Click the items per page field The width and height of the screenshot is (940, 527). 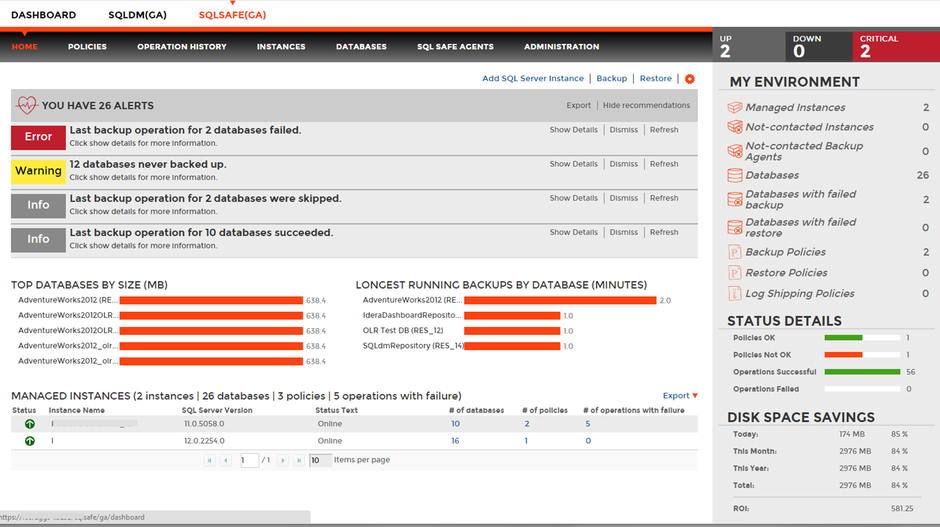click(x=320, y=460)
